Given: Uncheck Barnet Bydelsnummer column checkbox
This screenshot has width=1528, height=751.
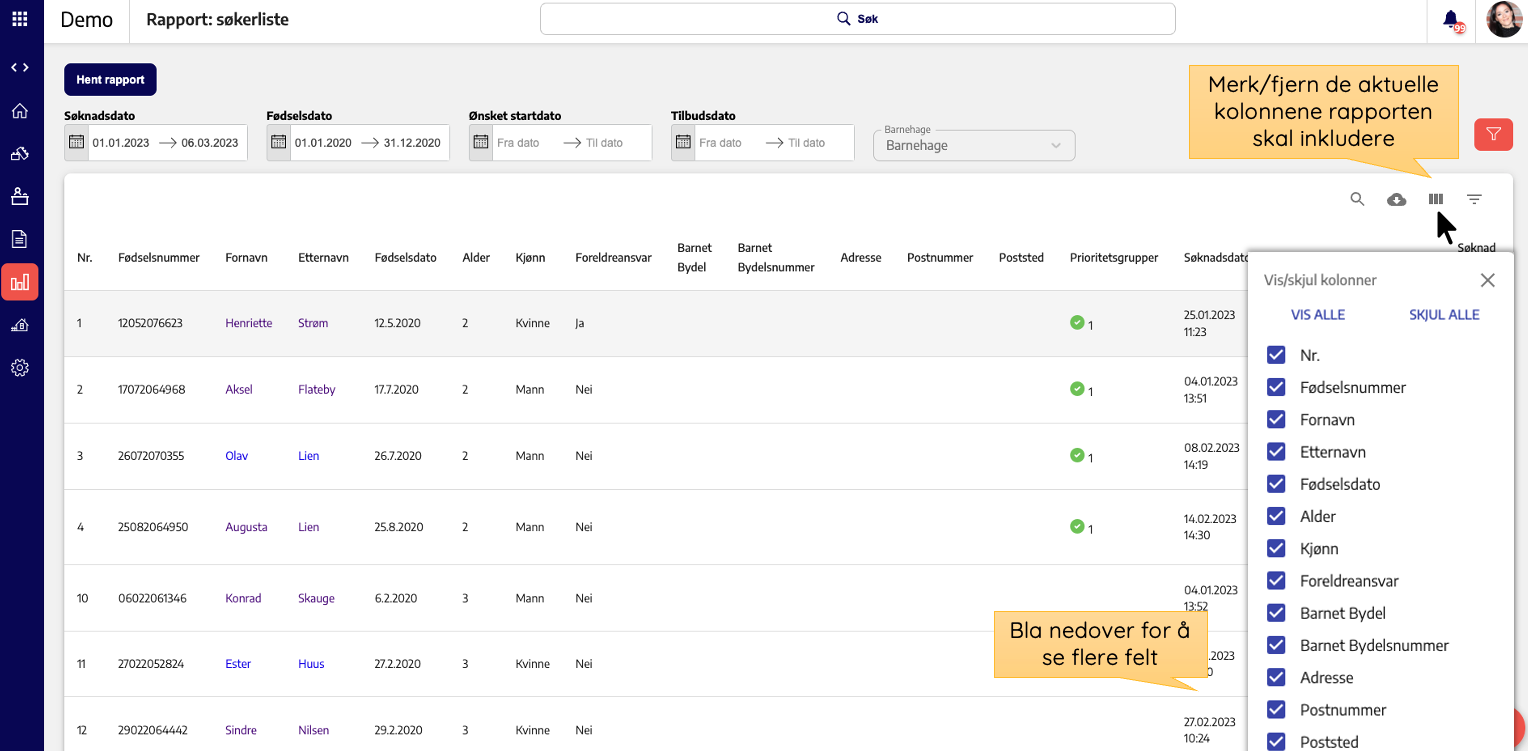Looking at the screenshot, I should tap(1276, 645).
